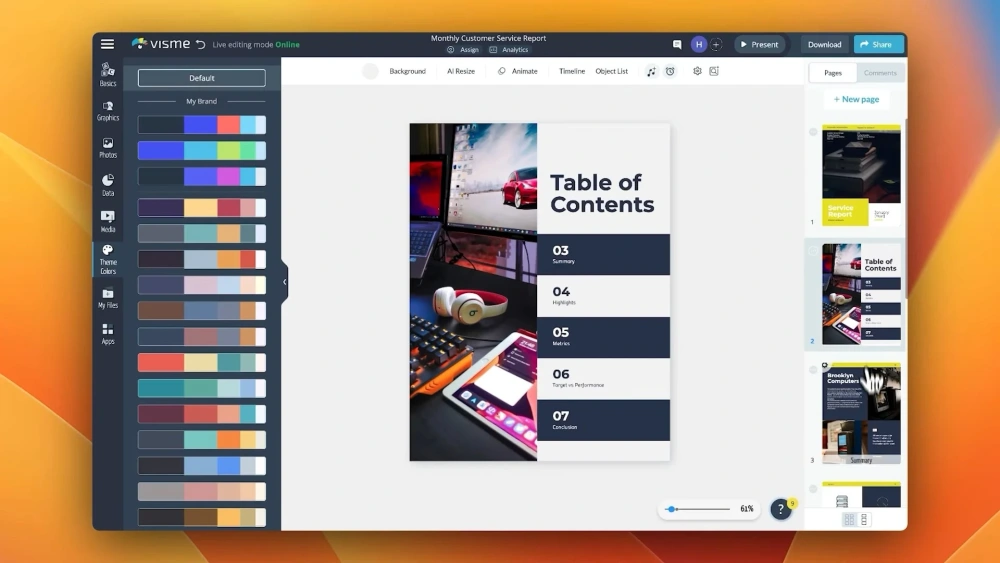Click the 61% zoom value
The width and height of the screenshot is (1000, 563).
[x=746, y=509]
